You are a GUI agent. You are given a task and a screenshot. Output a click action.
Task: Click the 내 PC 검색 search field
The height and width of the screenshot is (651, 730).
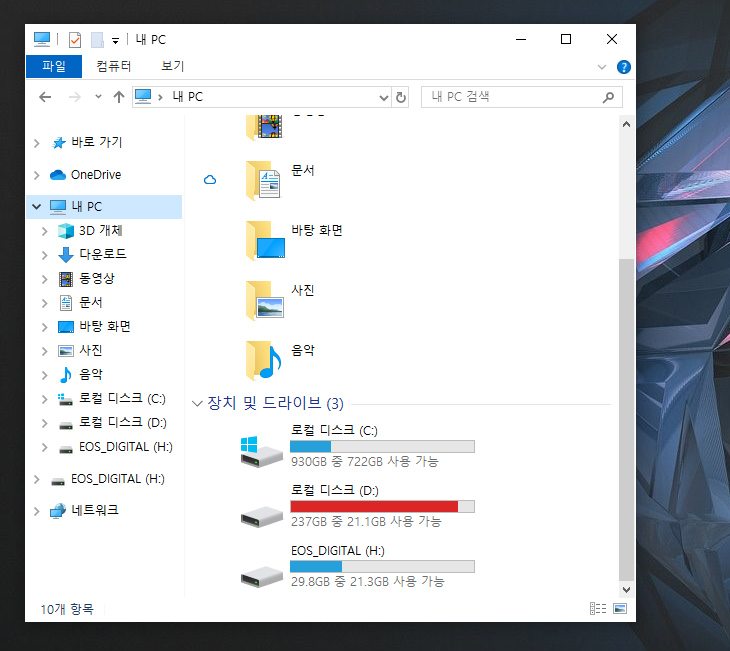(521, 97)
